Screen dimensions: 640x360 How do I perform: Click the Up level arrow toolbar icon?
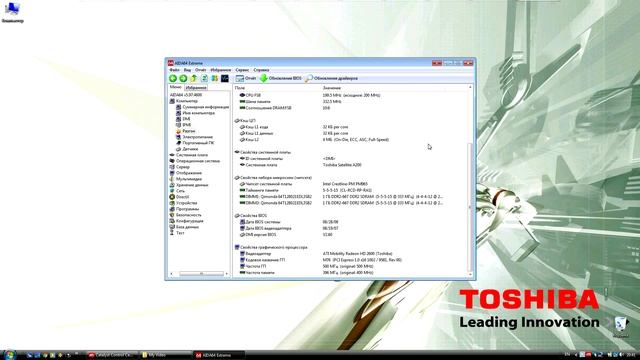pyautogui.click(x=194, y=78)
